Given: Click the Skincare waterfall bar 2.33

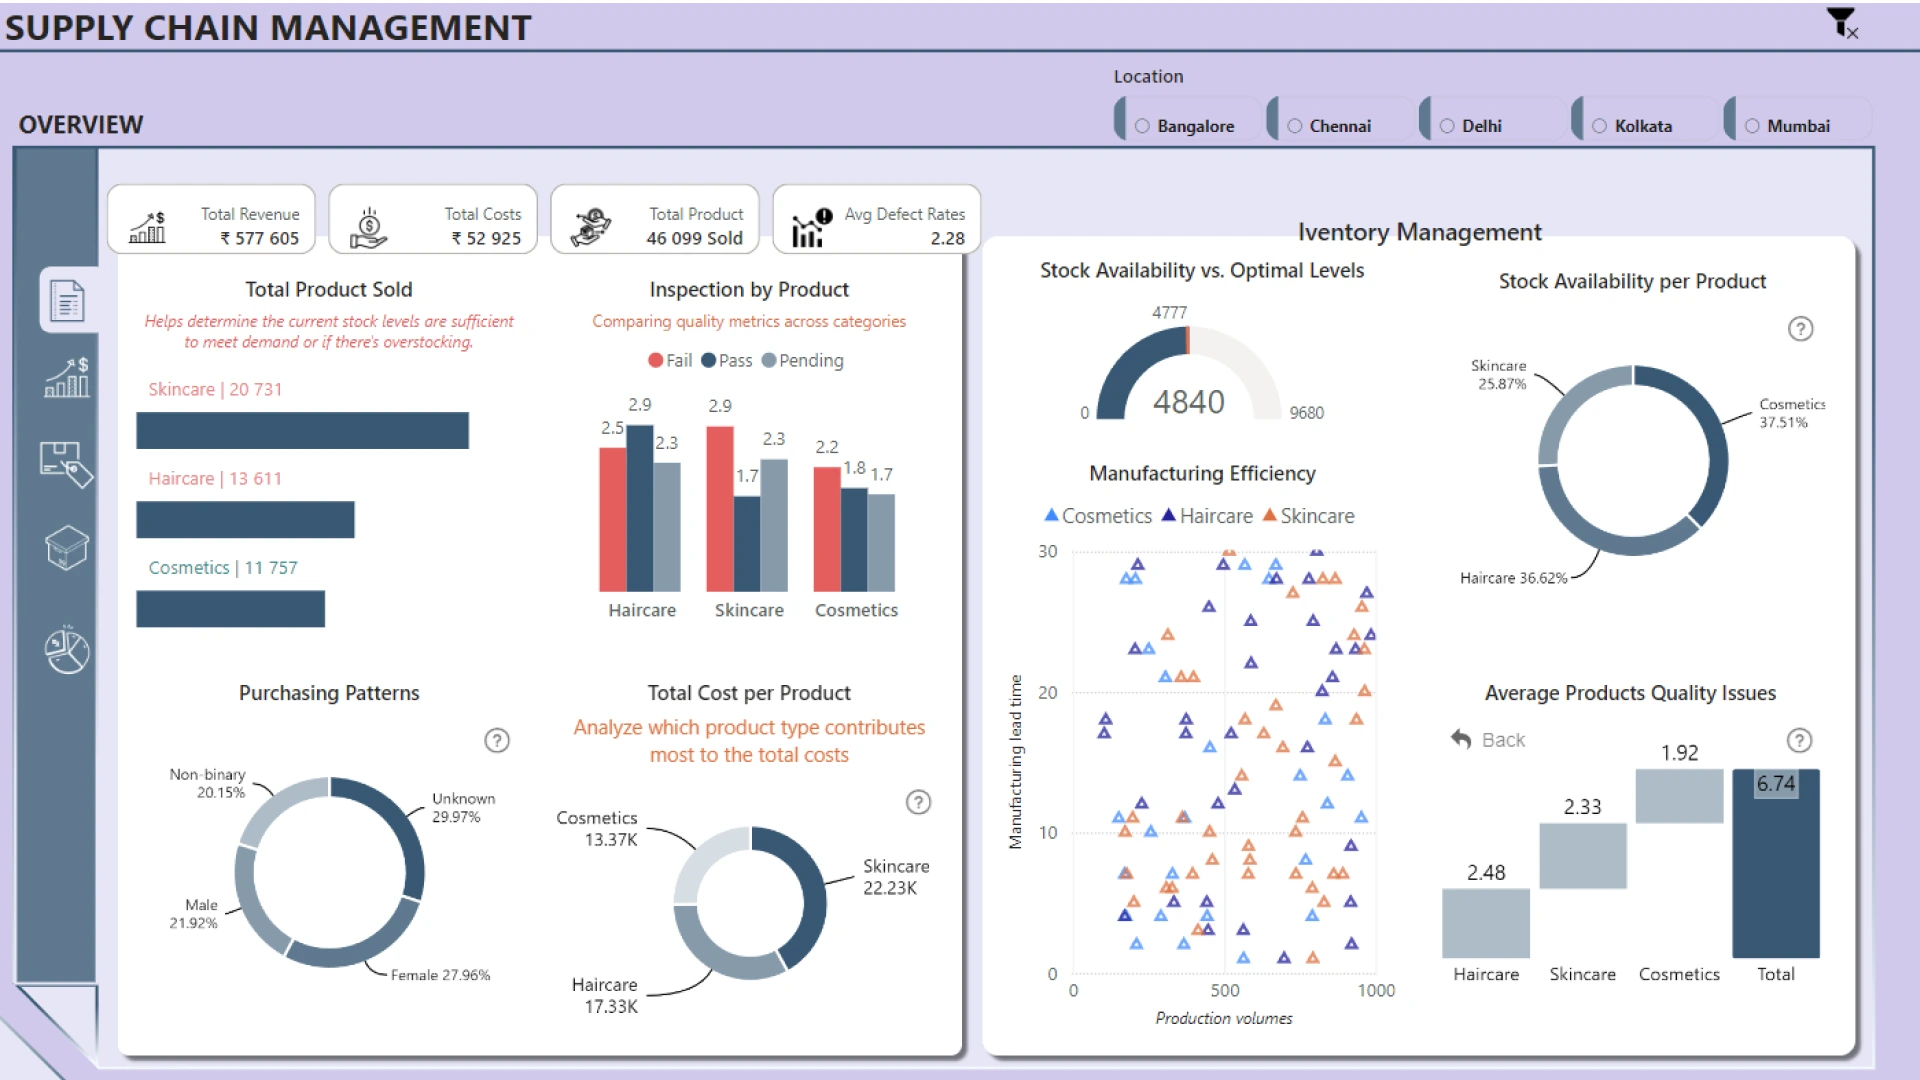Looking at the screenshot, I should (x=1582, y=856).
